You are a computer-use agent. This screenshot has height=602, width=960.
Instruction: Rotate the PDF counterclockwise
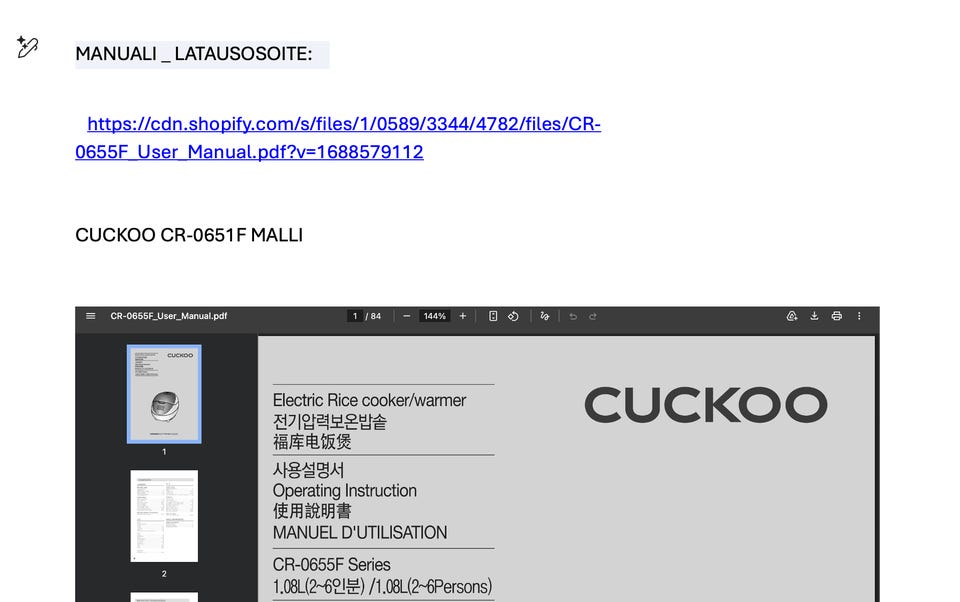(513, 316)
